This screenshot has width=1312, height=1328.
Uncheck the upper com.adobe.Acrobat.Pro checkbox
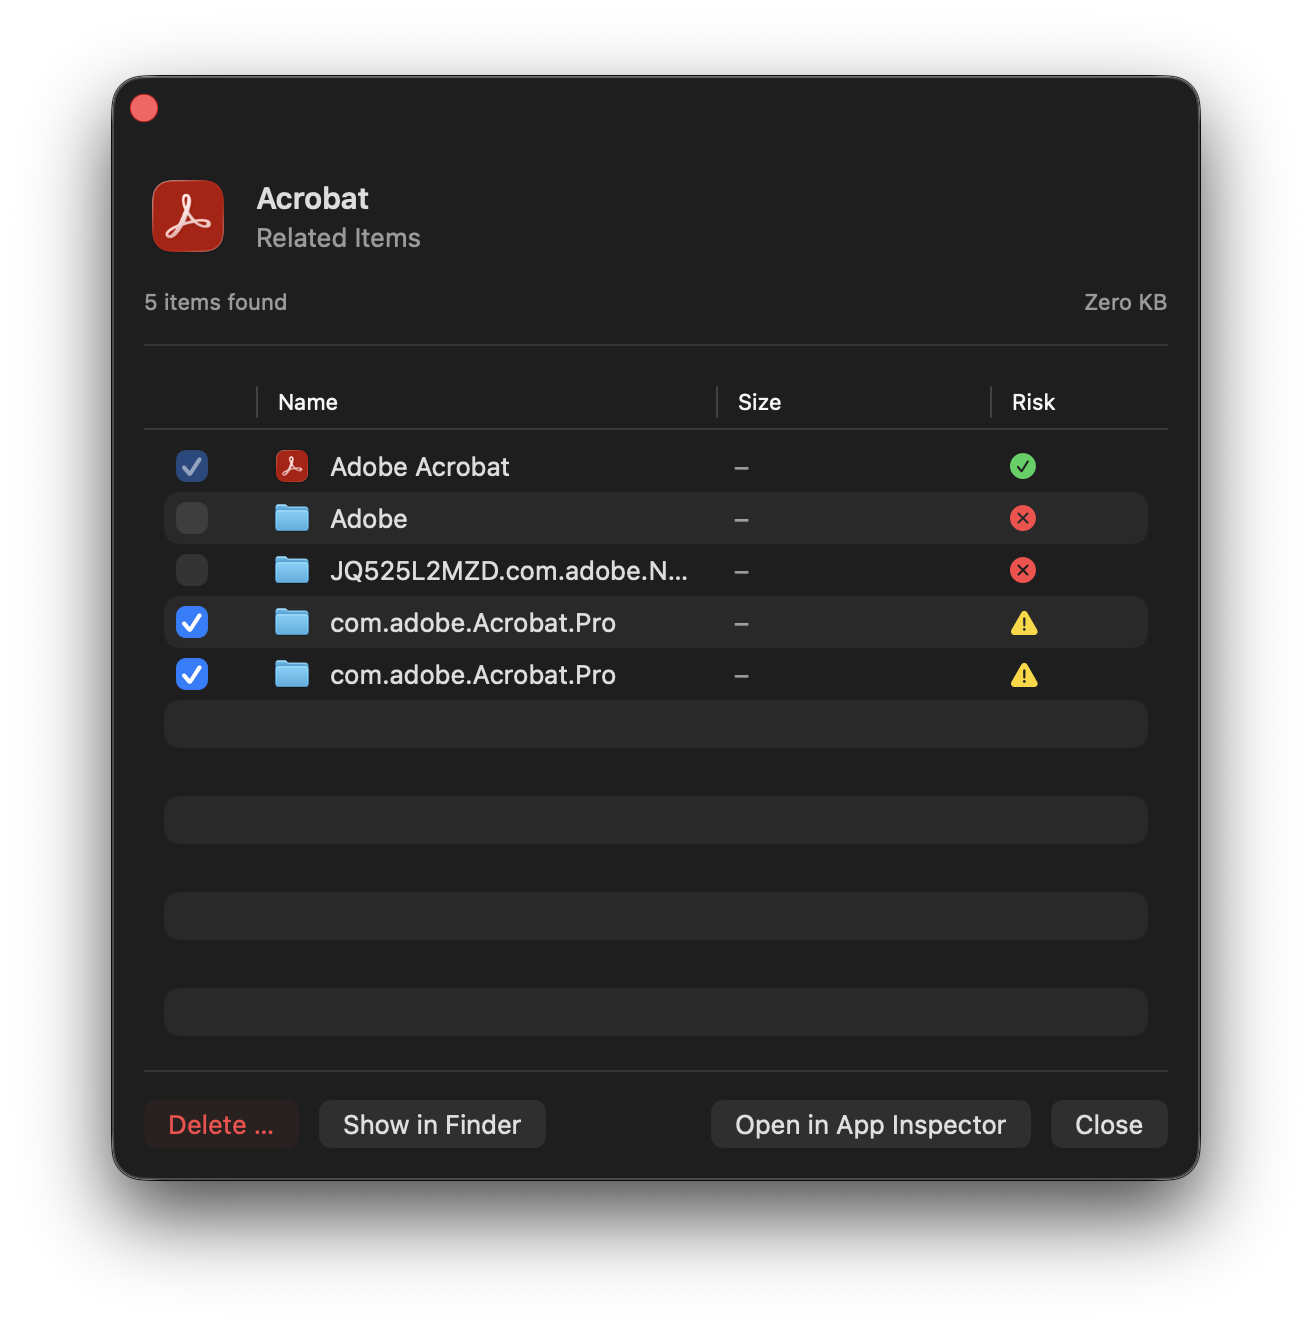(x=192, y=622)
